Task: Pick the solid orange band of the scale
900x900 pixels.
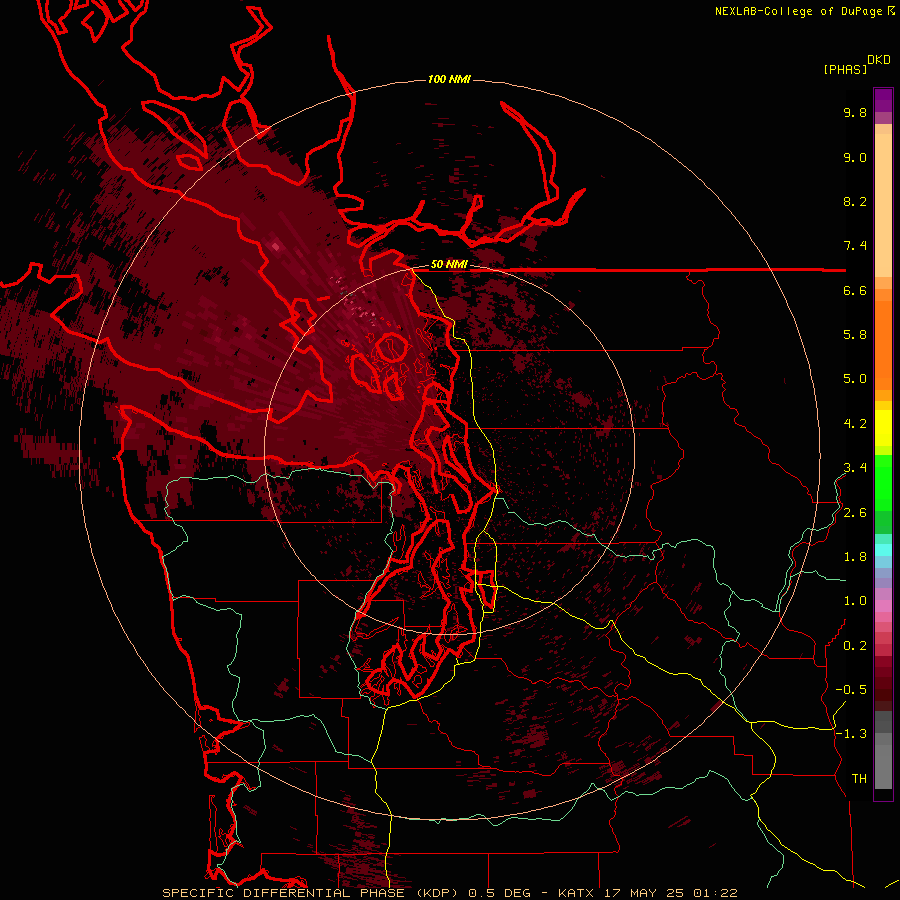Action: [x=883, y=345]
